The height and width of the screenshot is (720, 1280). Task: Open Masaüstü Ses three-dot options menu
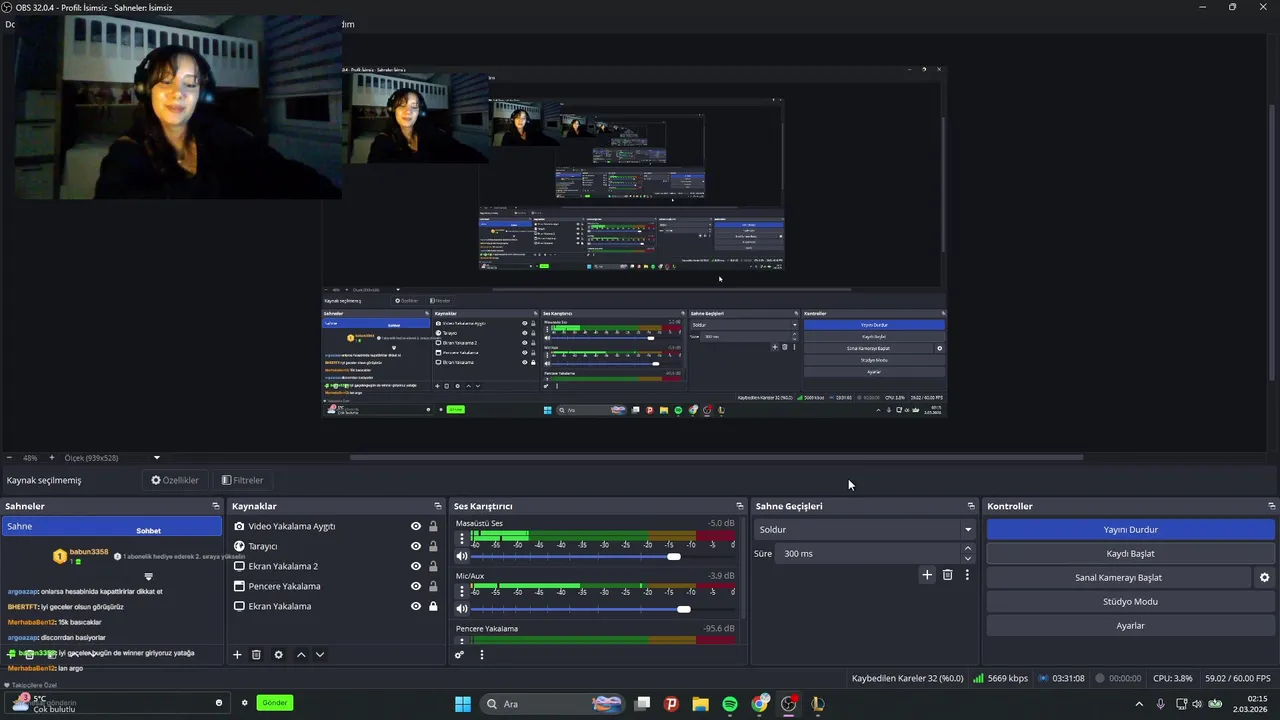coord(462,538)
